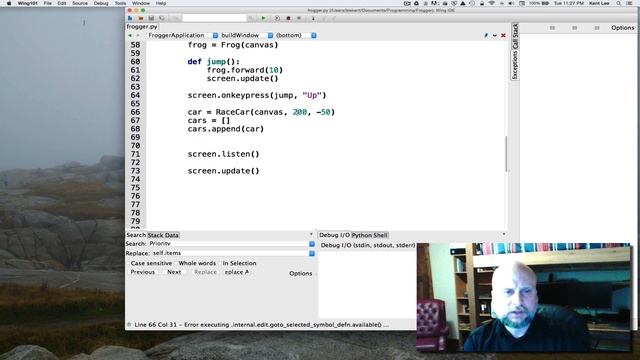The height and width of the screenshot is (360, 640).
Task: Open the FroggerApplication class dropdown
Action: point(216,36)
